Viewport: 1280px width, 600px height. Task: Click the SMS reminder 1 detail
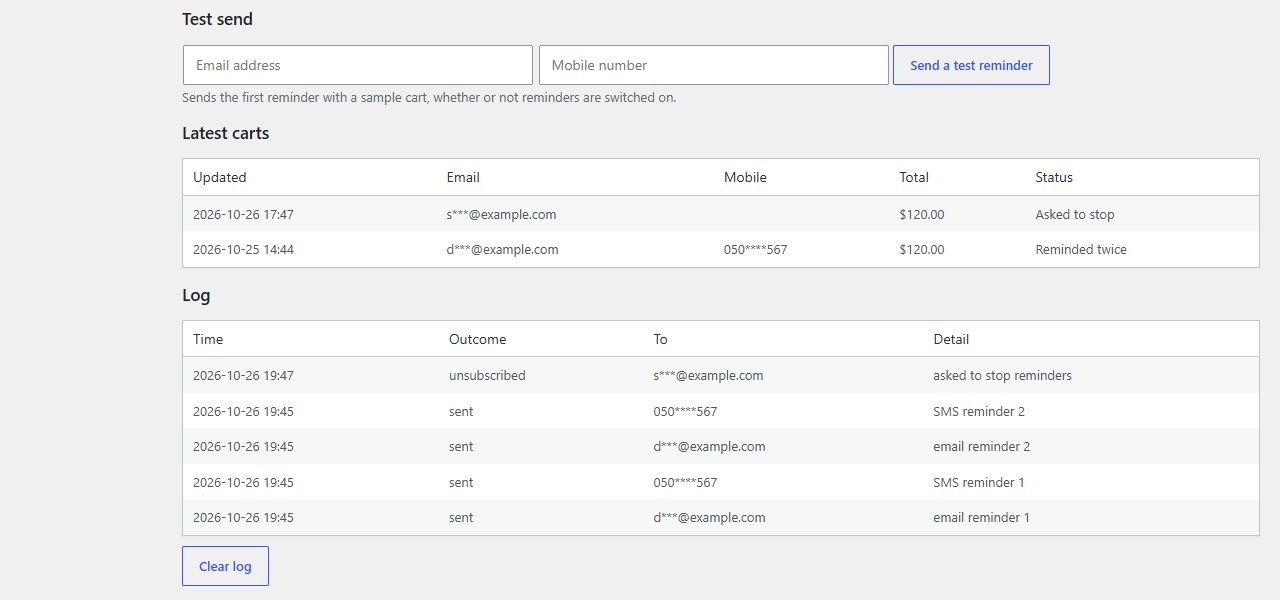[x=979, y=482]
